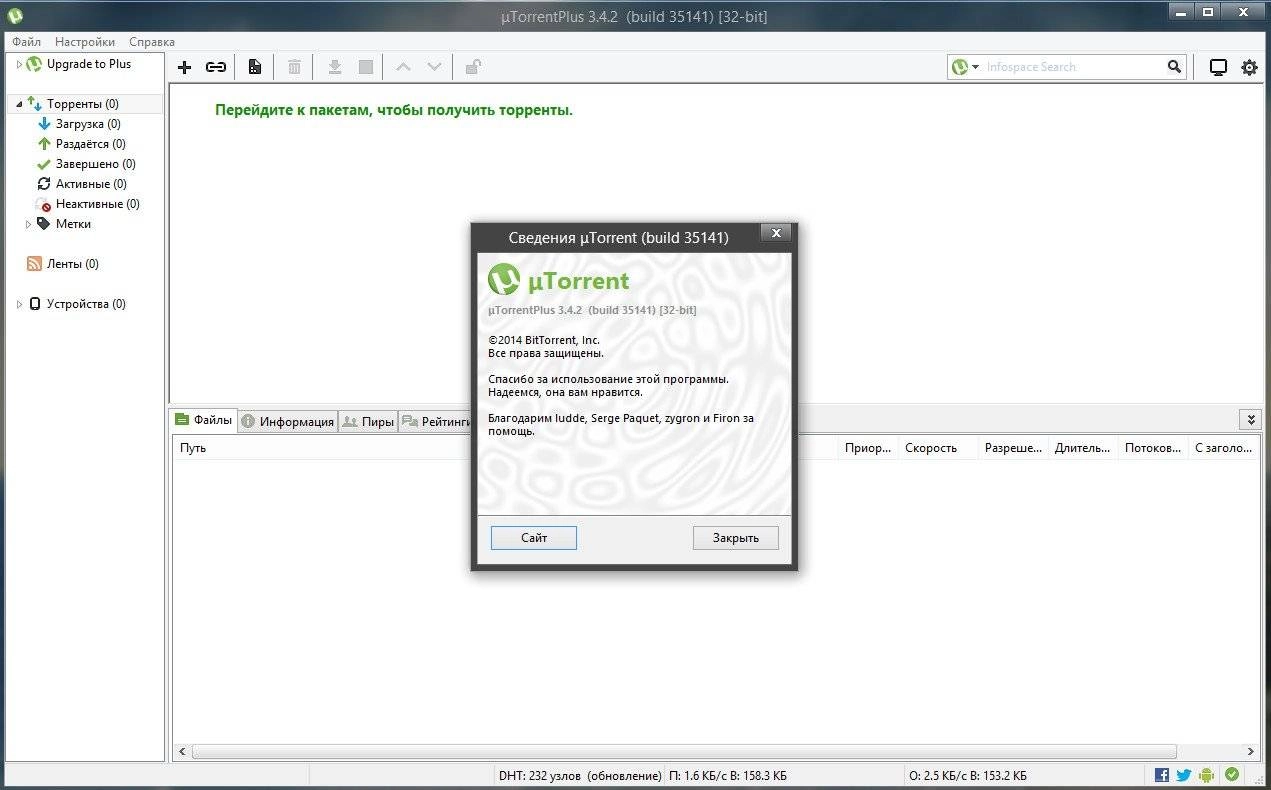Open torrent from URL link
Viewport: 1271px width, 790px height.
click(x=216, y=67)
